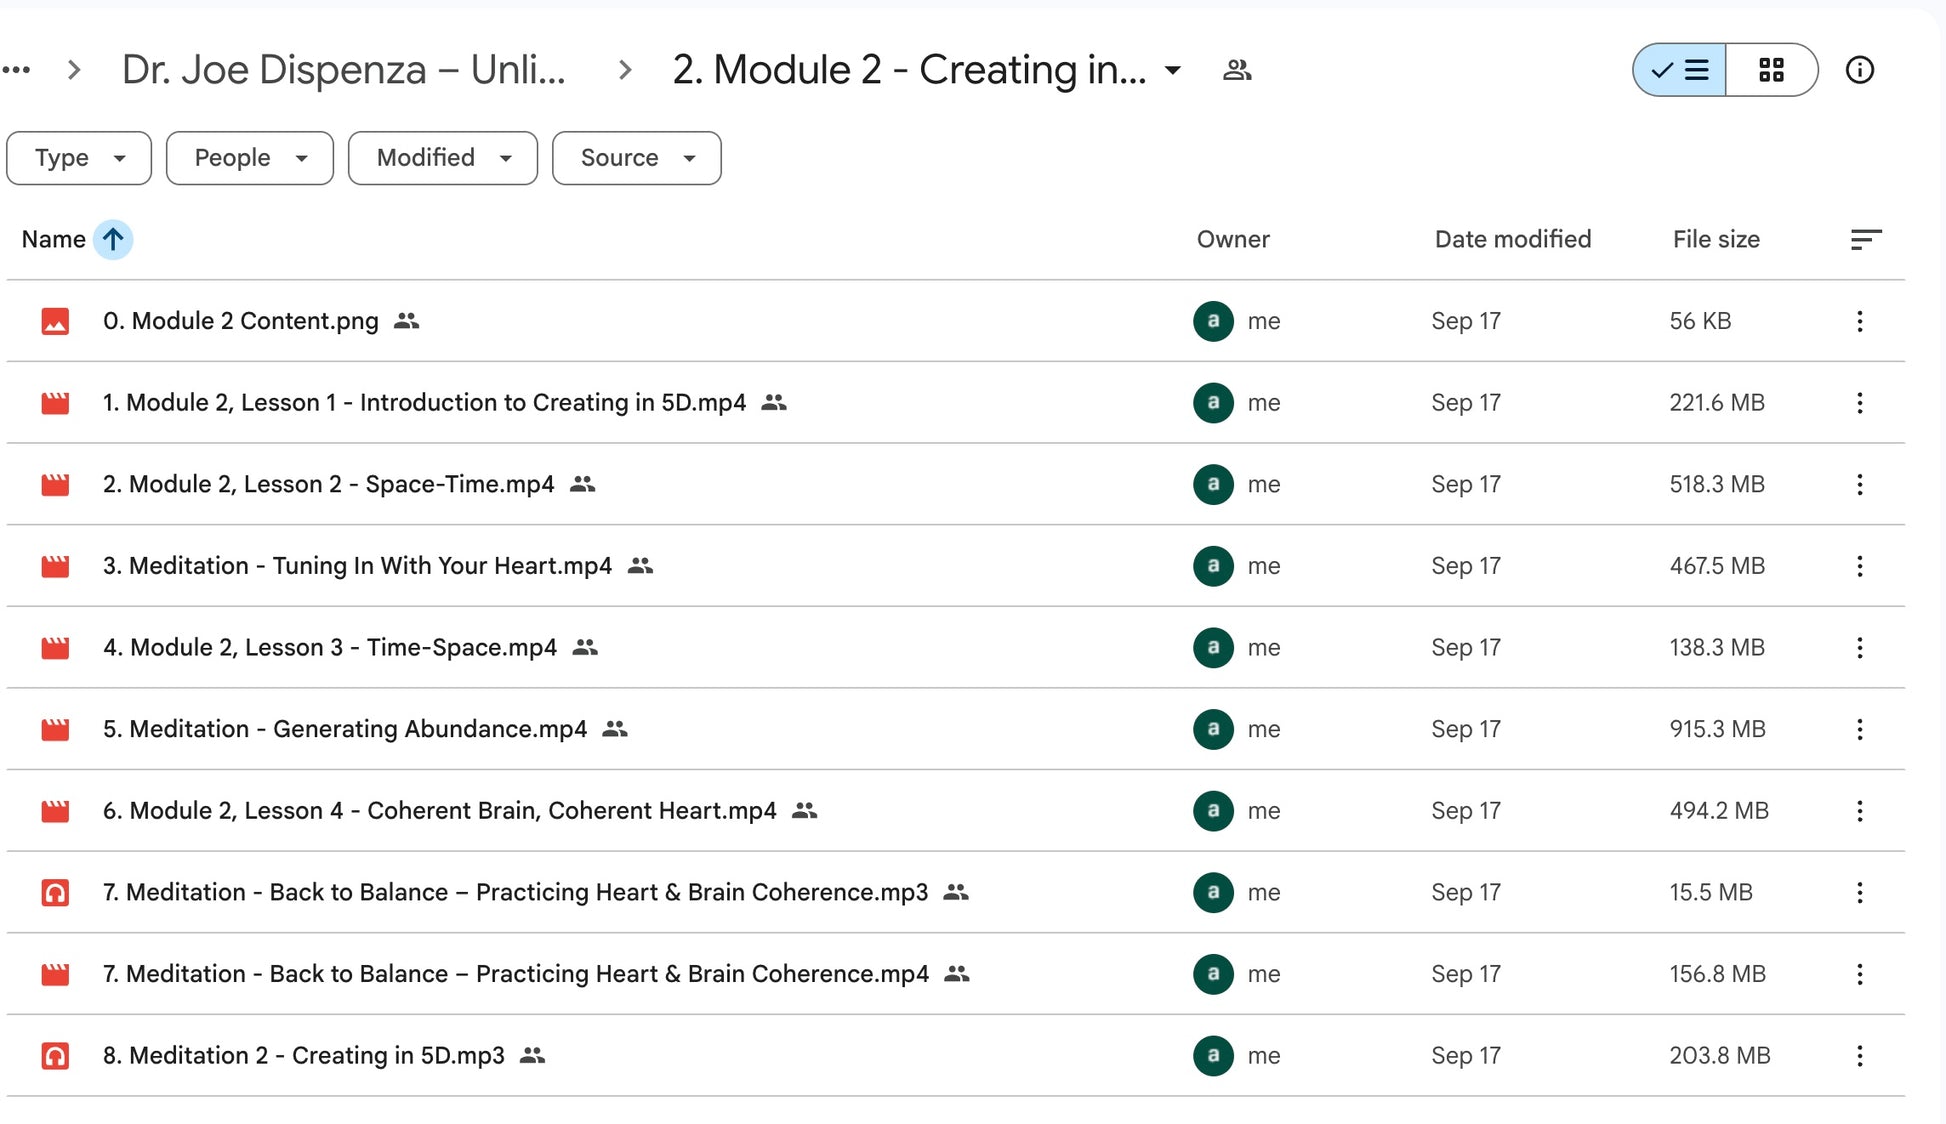Go to the Dr. Joe Dispenza breadcrumb folder
Viewport: 1946px width, 1124px height.
[x=343, y=70]
